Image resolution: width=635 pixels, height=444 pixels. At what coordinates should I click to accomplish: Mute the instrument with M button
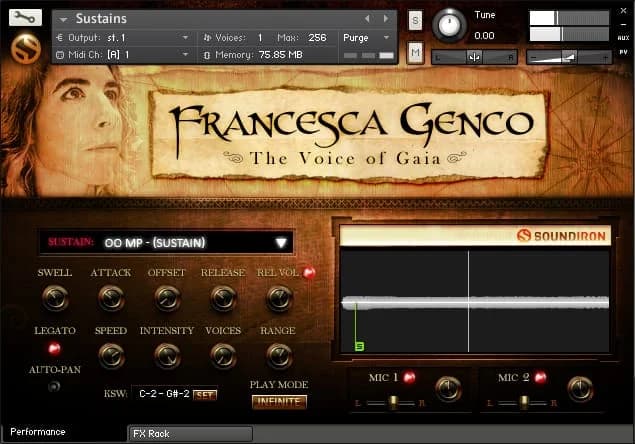click(x=415, y=52)
